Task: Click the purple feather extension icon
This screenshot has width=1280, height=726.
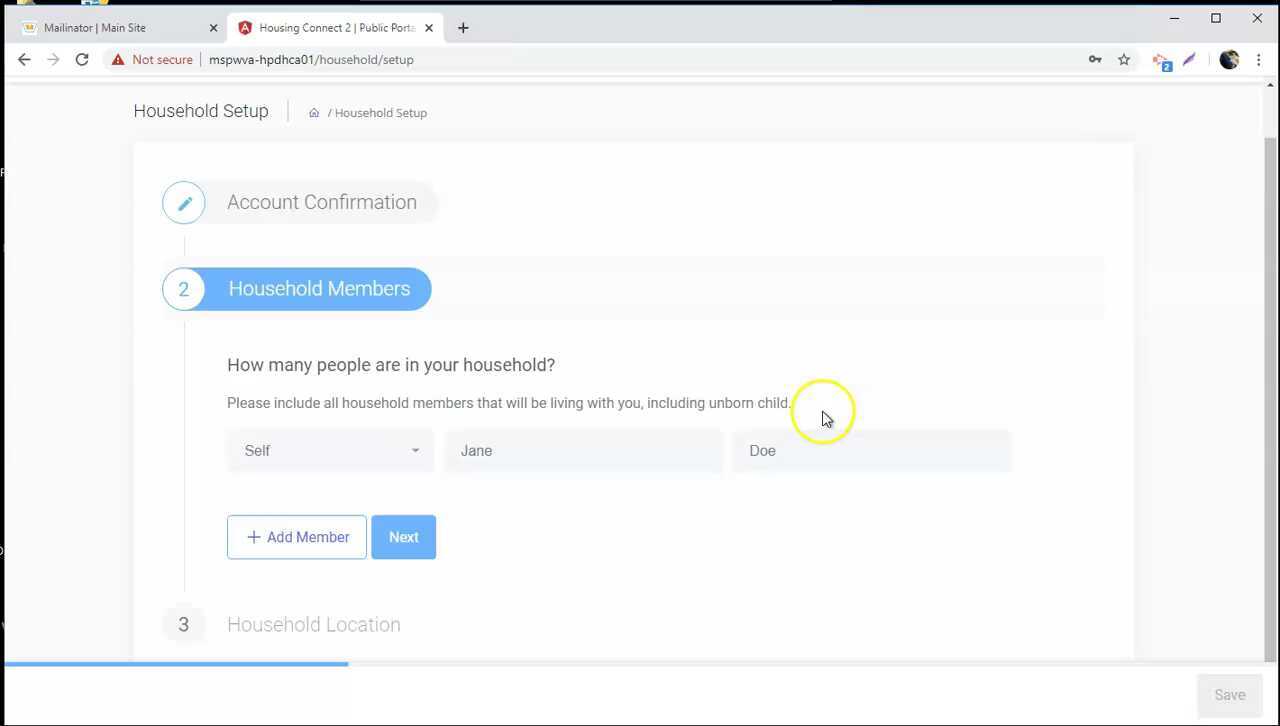Action: [1189, 59]
